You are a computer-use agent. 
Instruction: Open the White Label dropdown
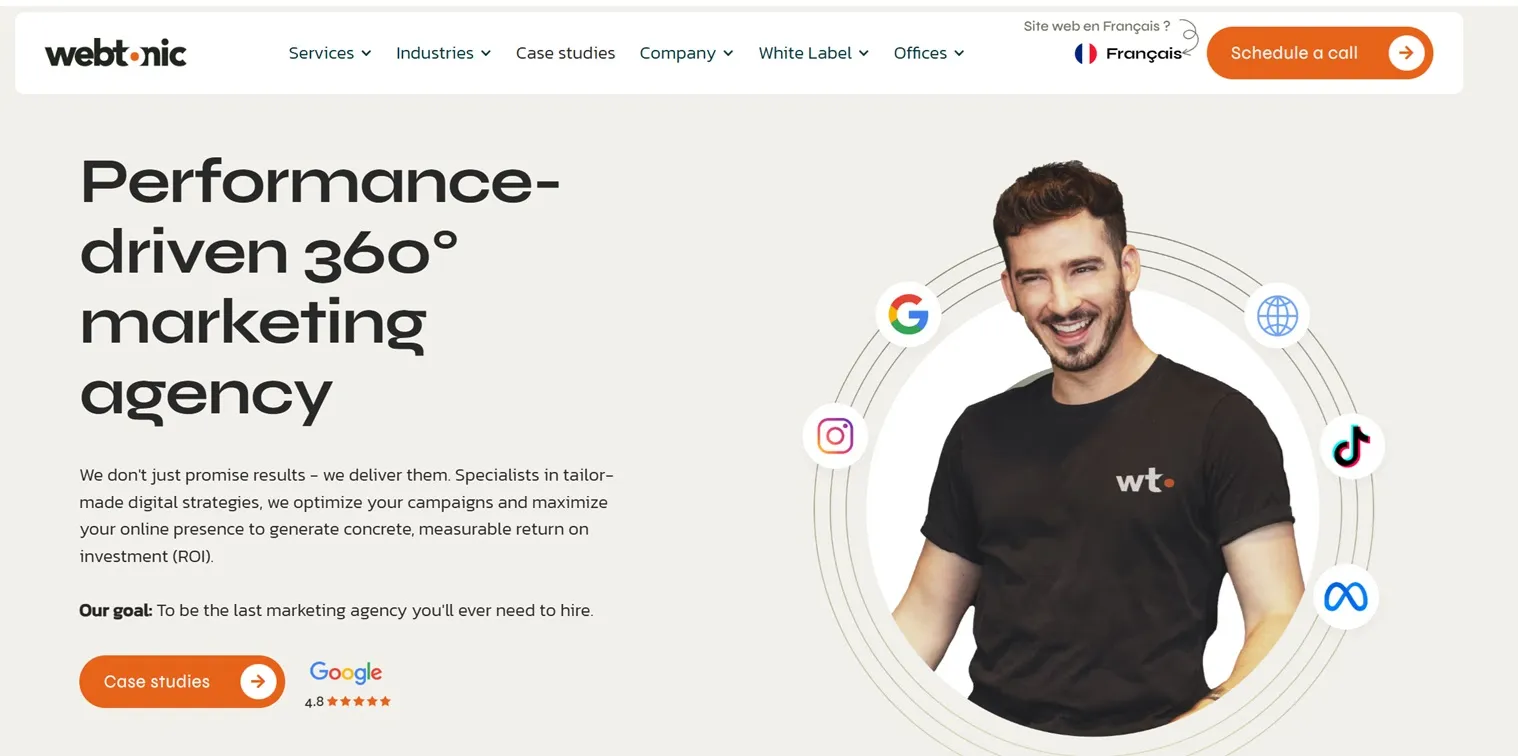pos(813,53)
